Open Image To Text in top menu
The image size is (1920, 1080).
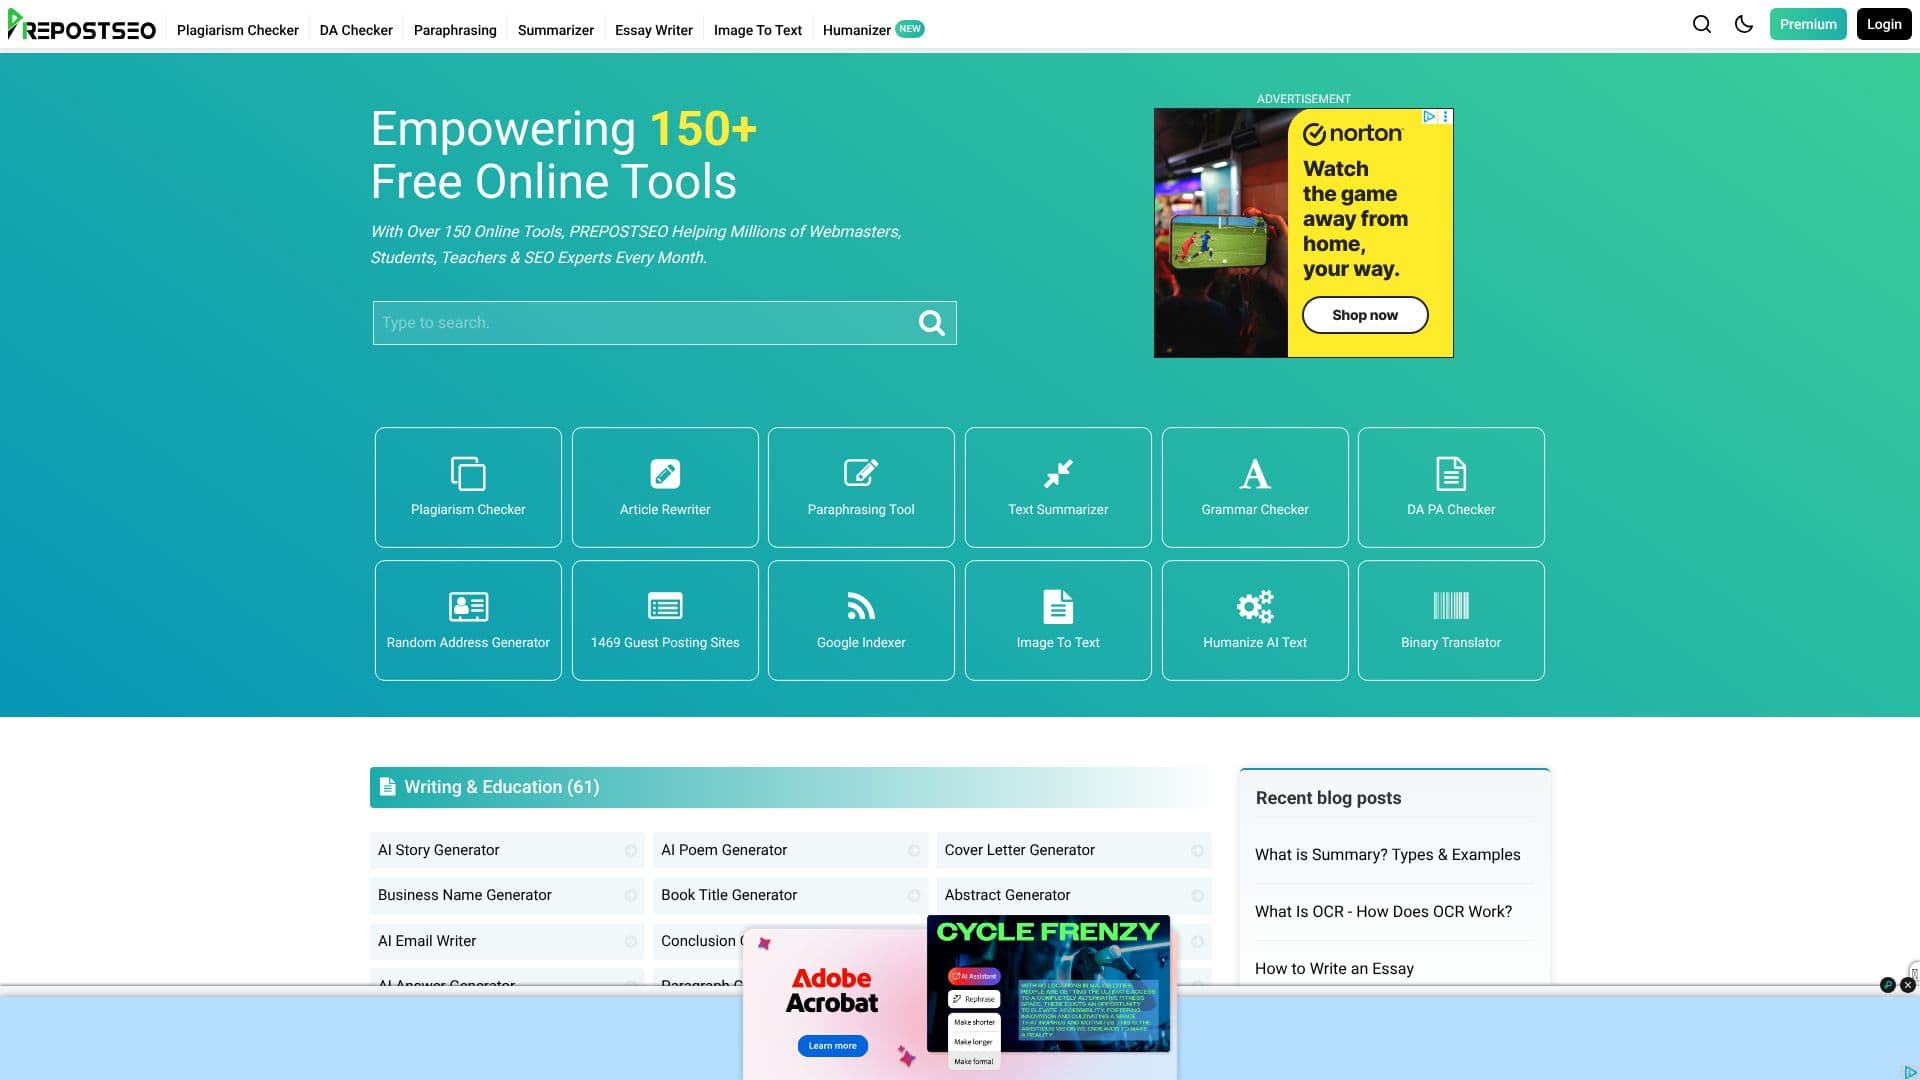(x=758, y=30)
